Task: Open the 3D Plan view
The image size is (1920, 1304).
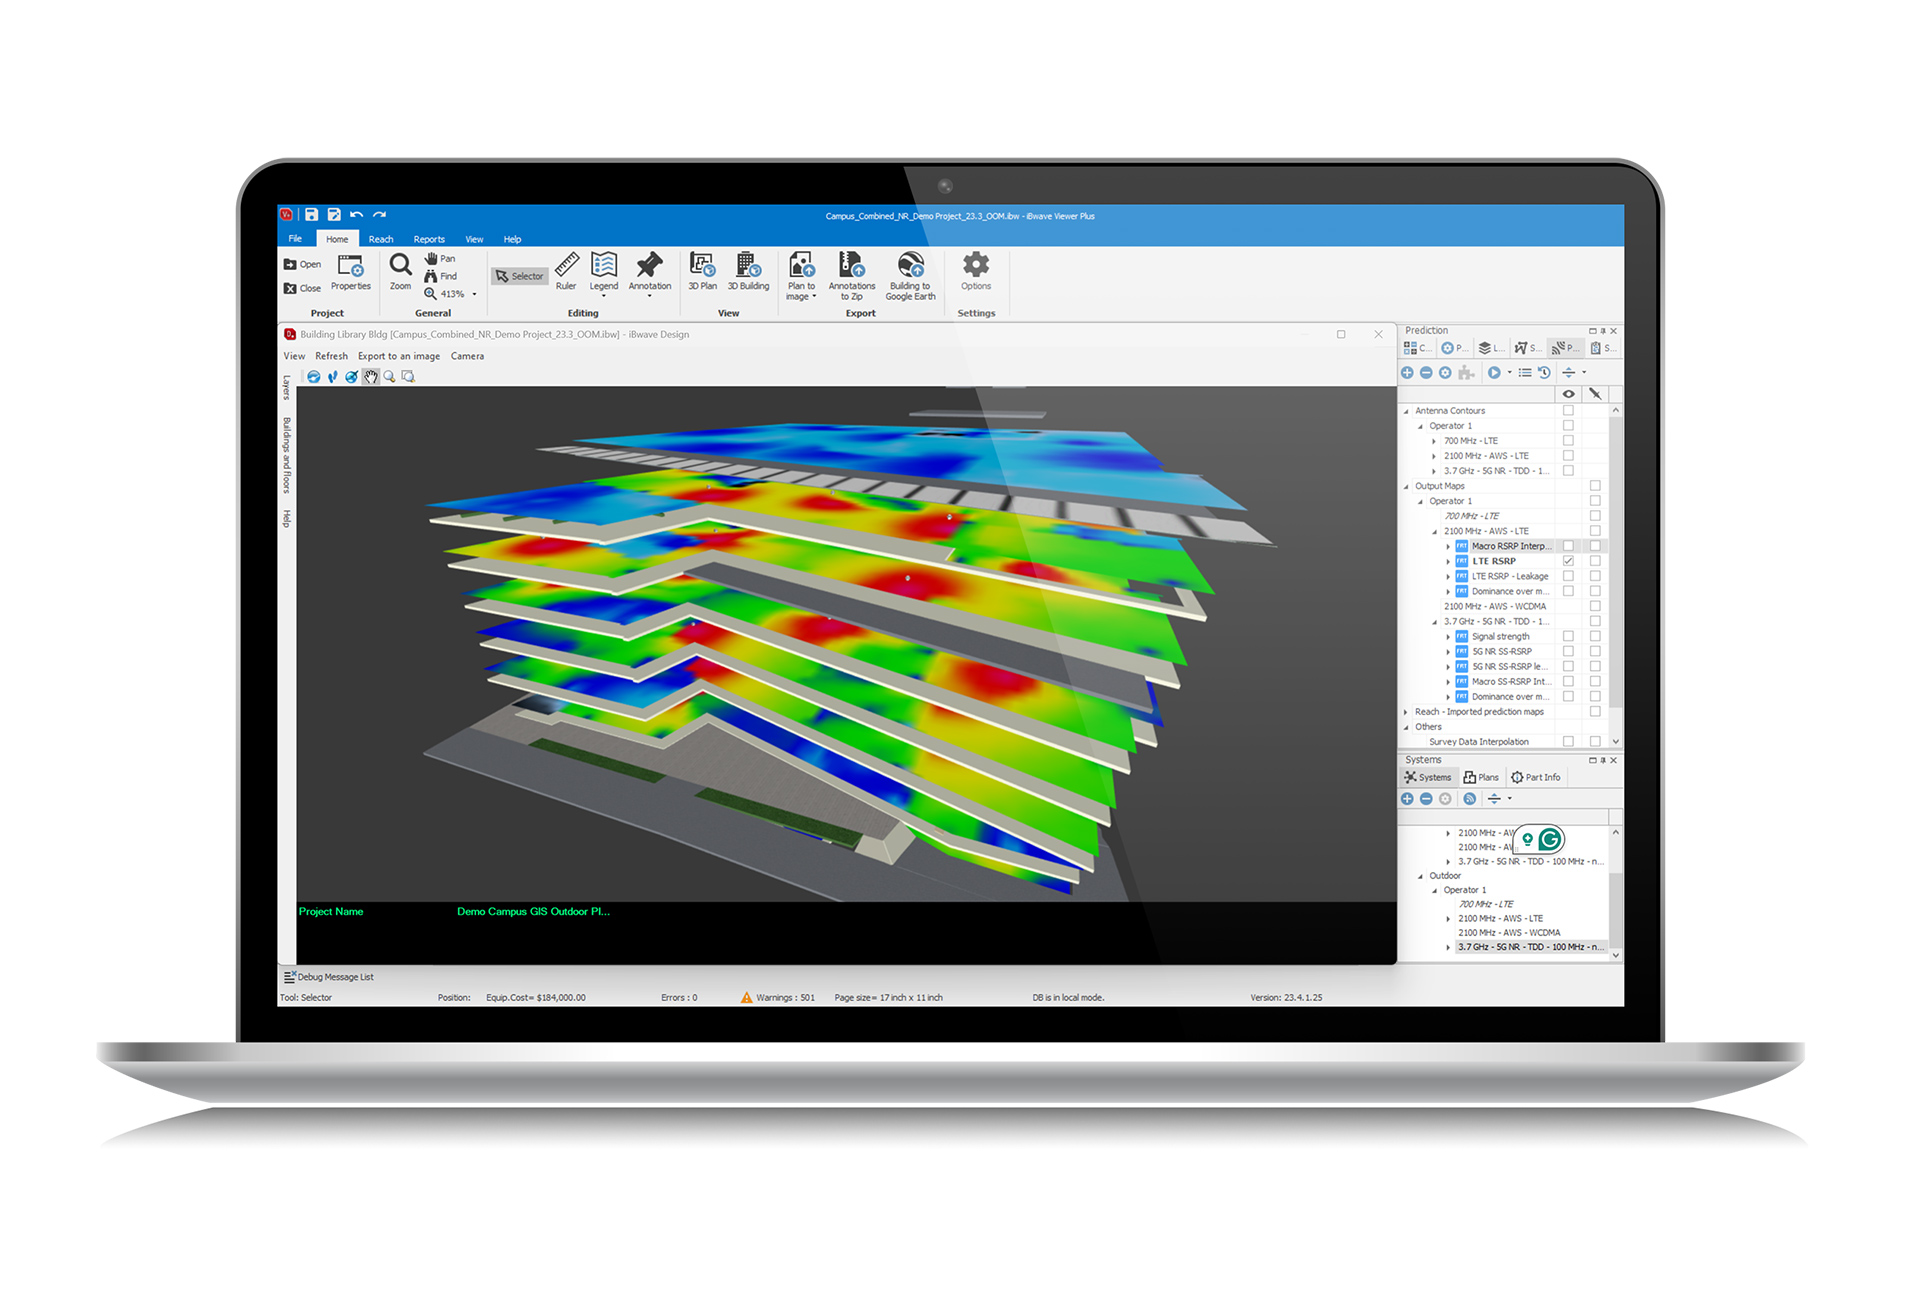Action: tap(702, 272)
